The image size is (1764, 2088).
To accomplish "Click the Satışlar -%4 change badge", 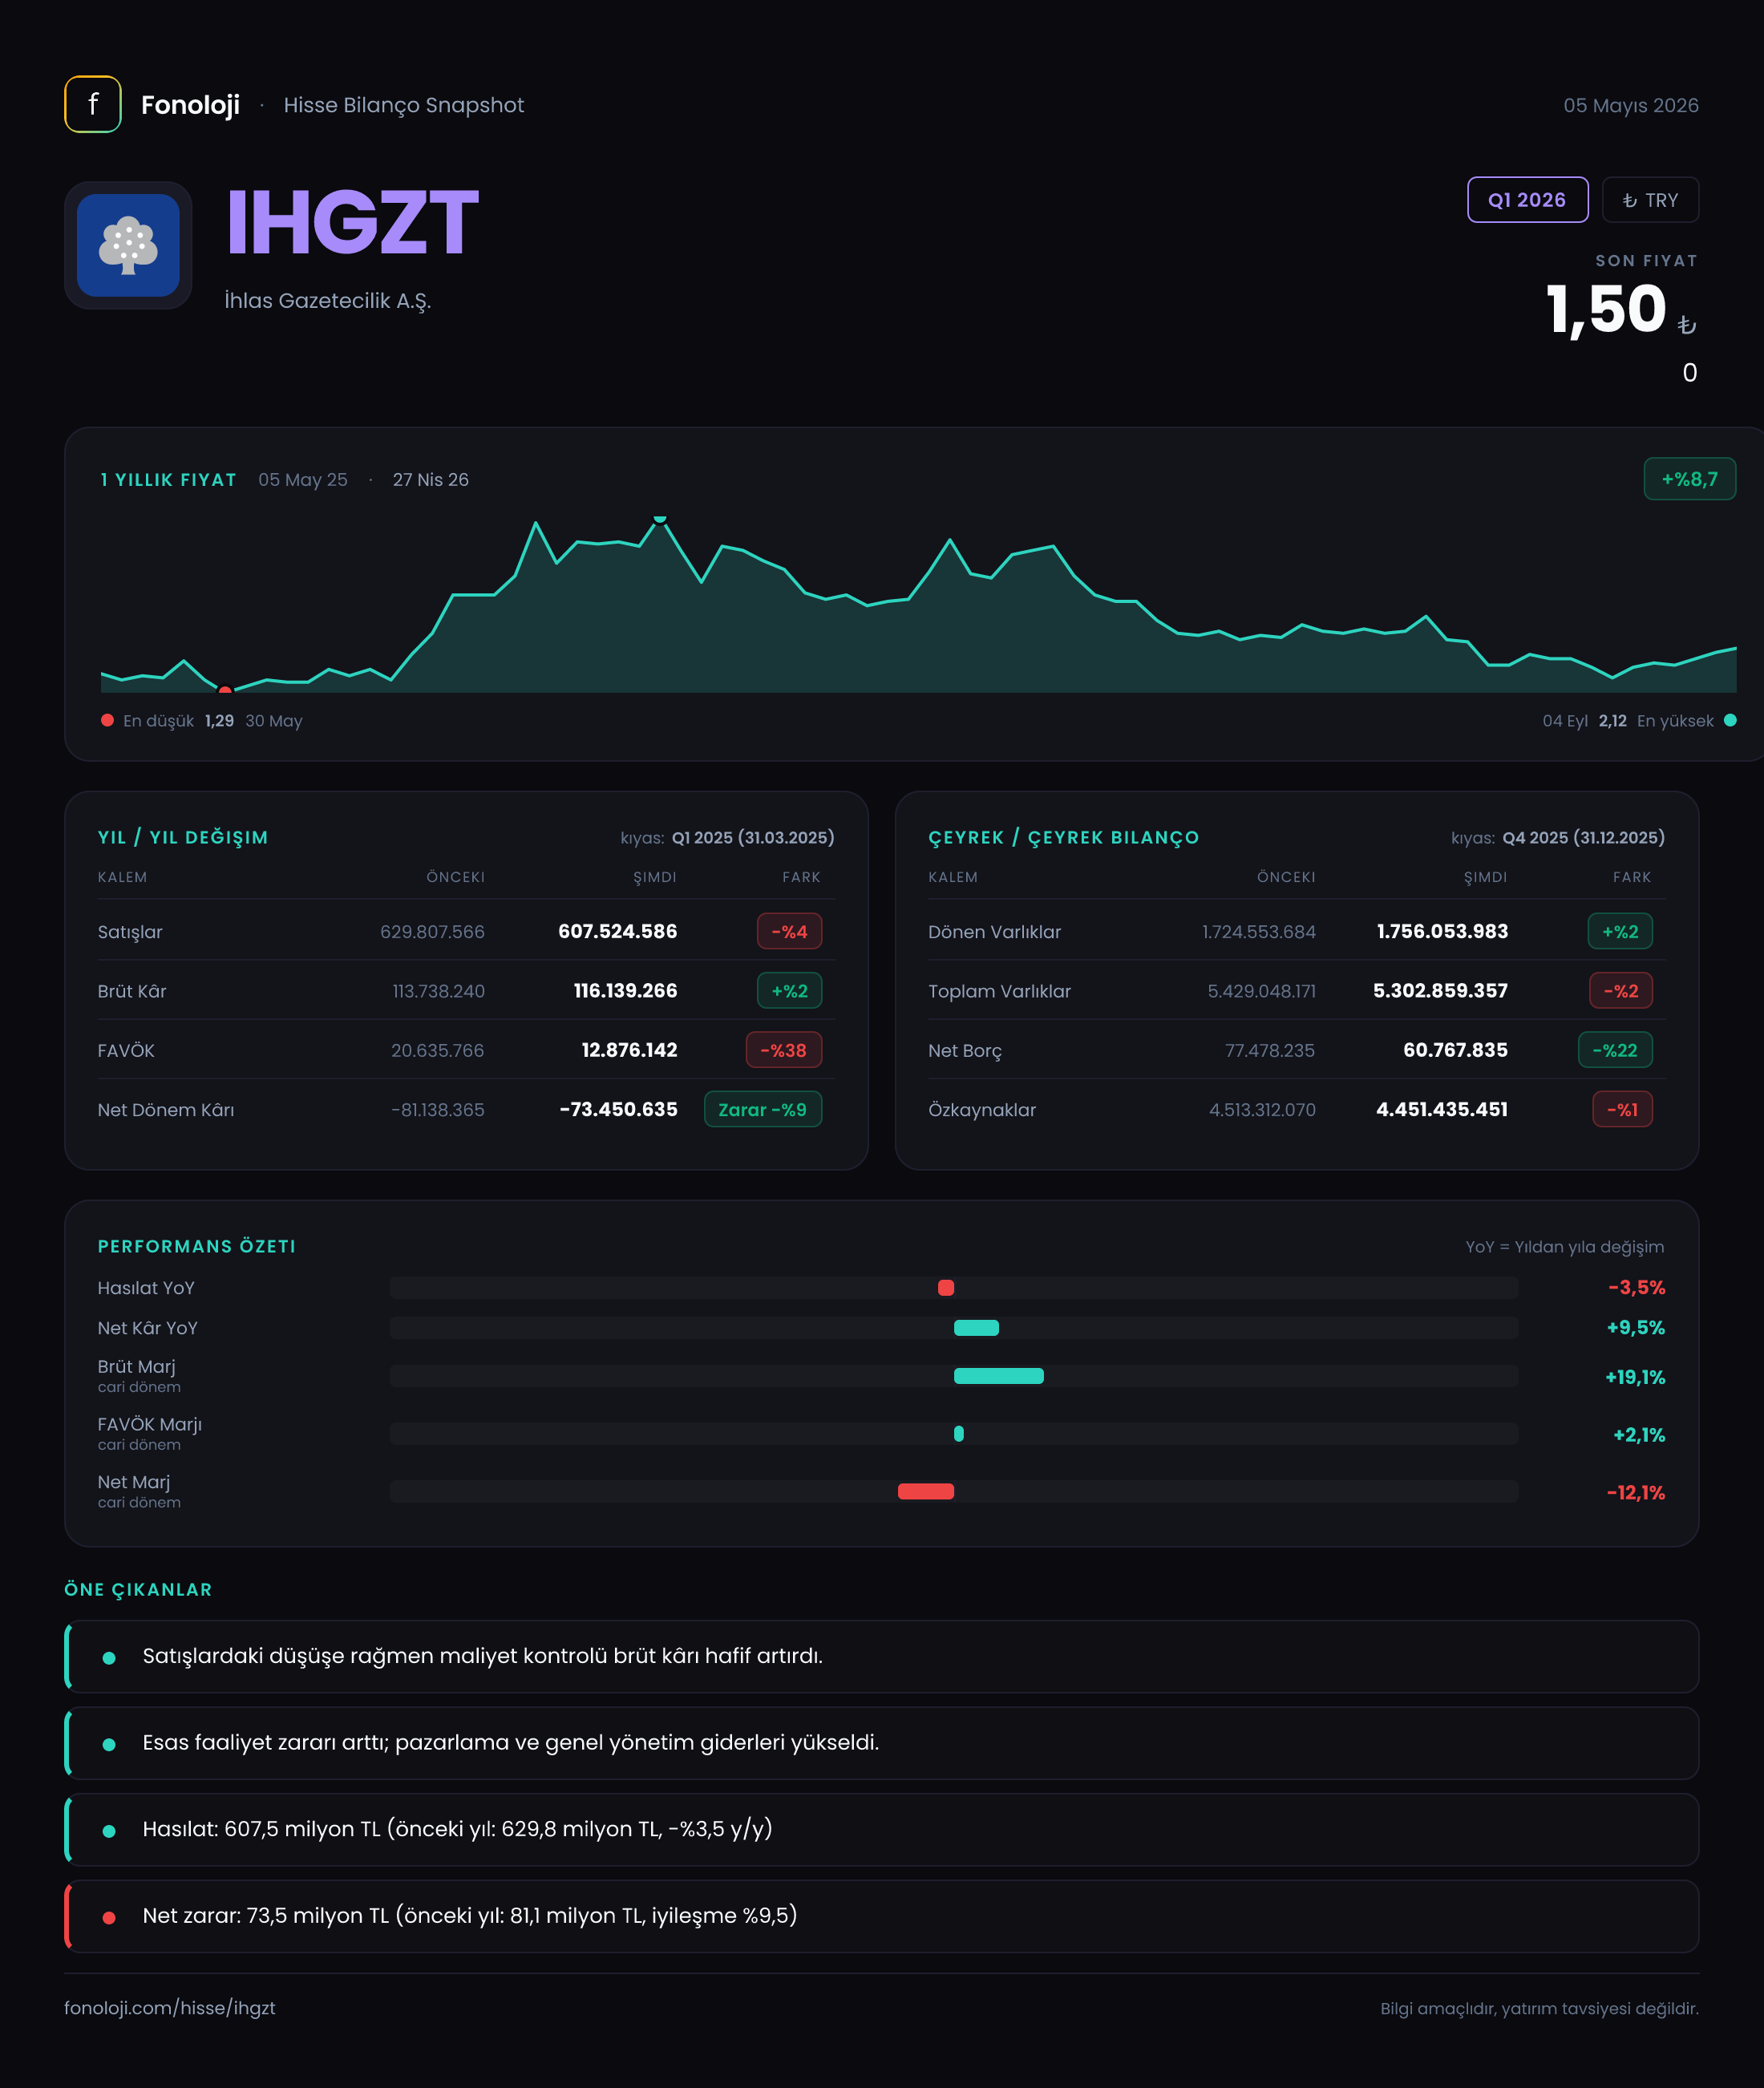I will pos(789,931).
